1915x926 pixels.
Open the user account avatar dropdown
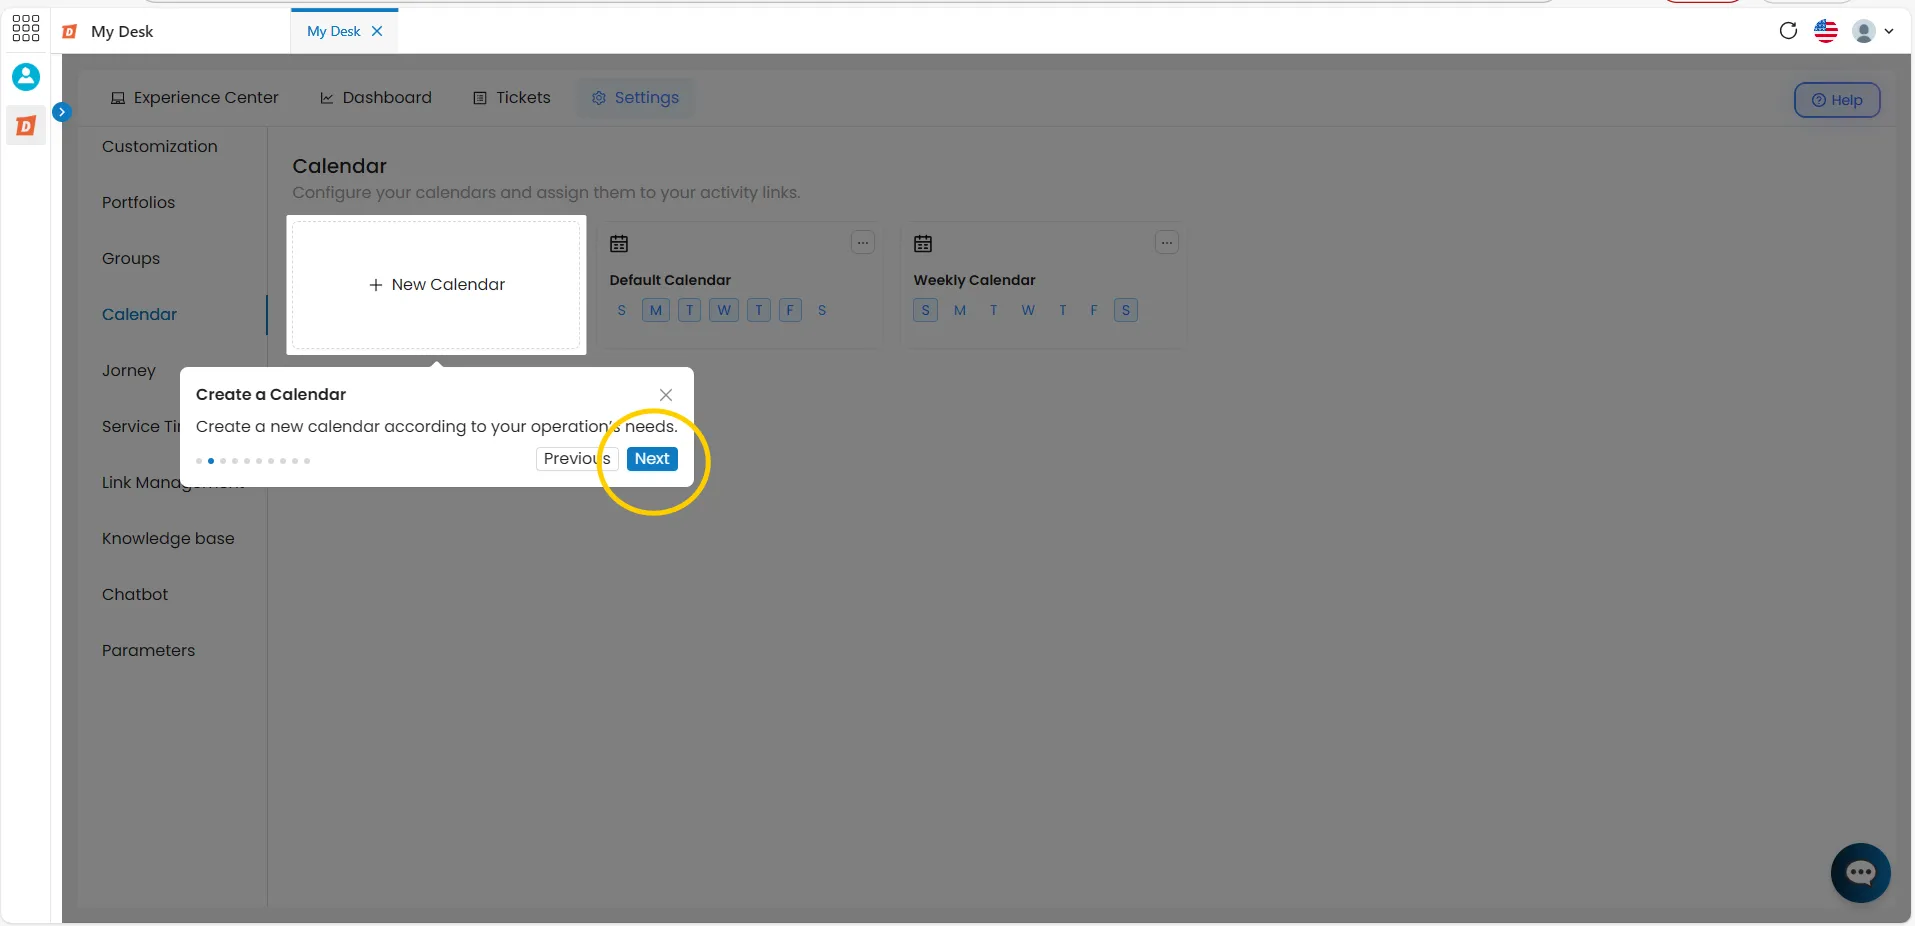1873,31
